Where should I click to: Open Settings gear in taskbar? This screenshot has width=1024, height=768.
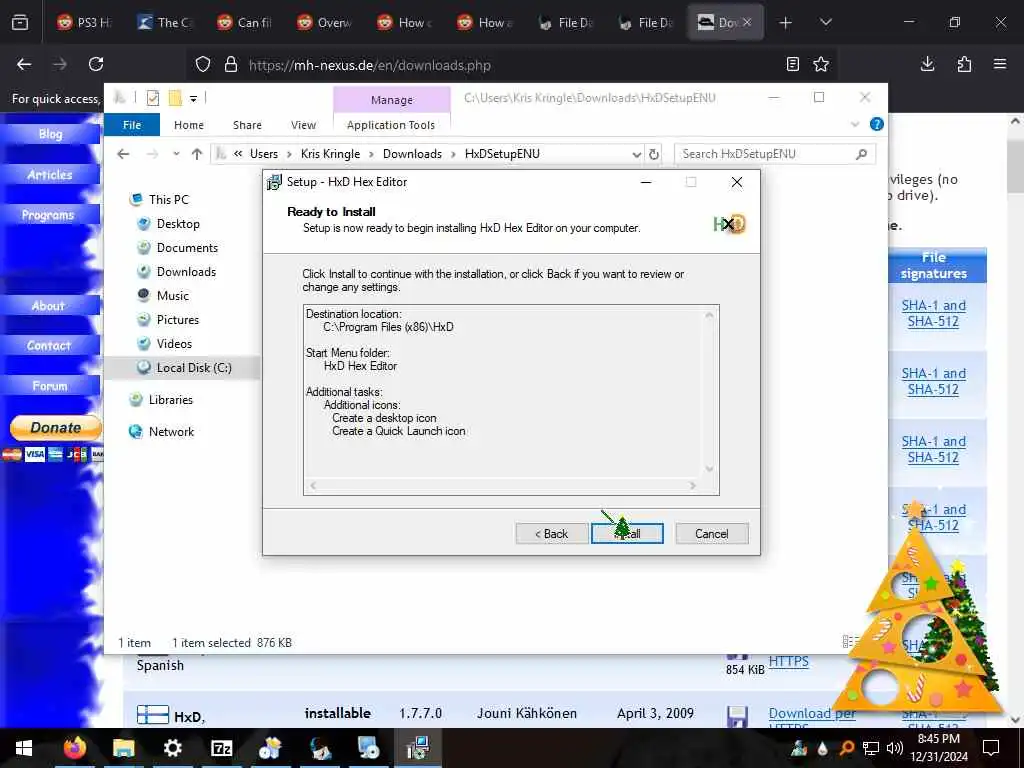[x=172, y=748]
